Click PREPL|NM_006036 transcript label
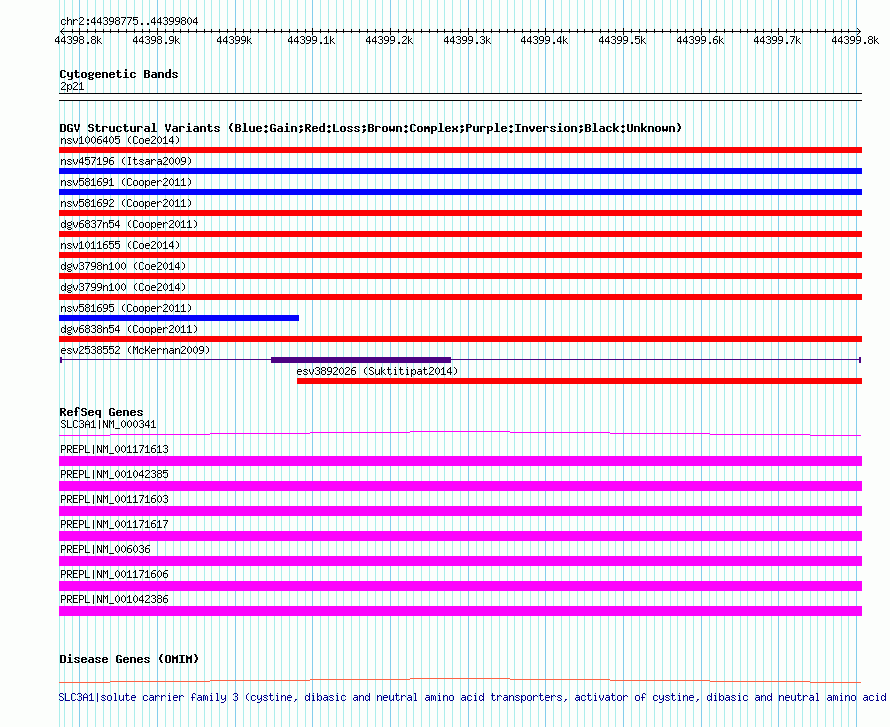Image resolution: width=890 pixels, height=727 pixels. [x=105, y=549]
